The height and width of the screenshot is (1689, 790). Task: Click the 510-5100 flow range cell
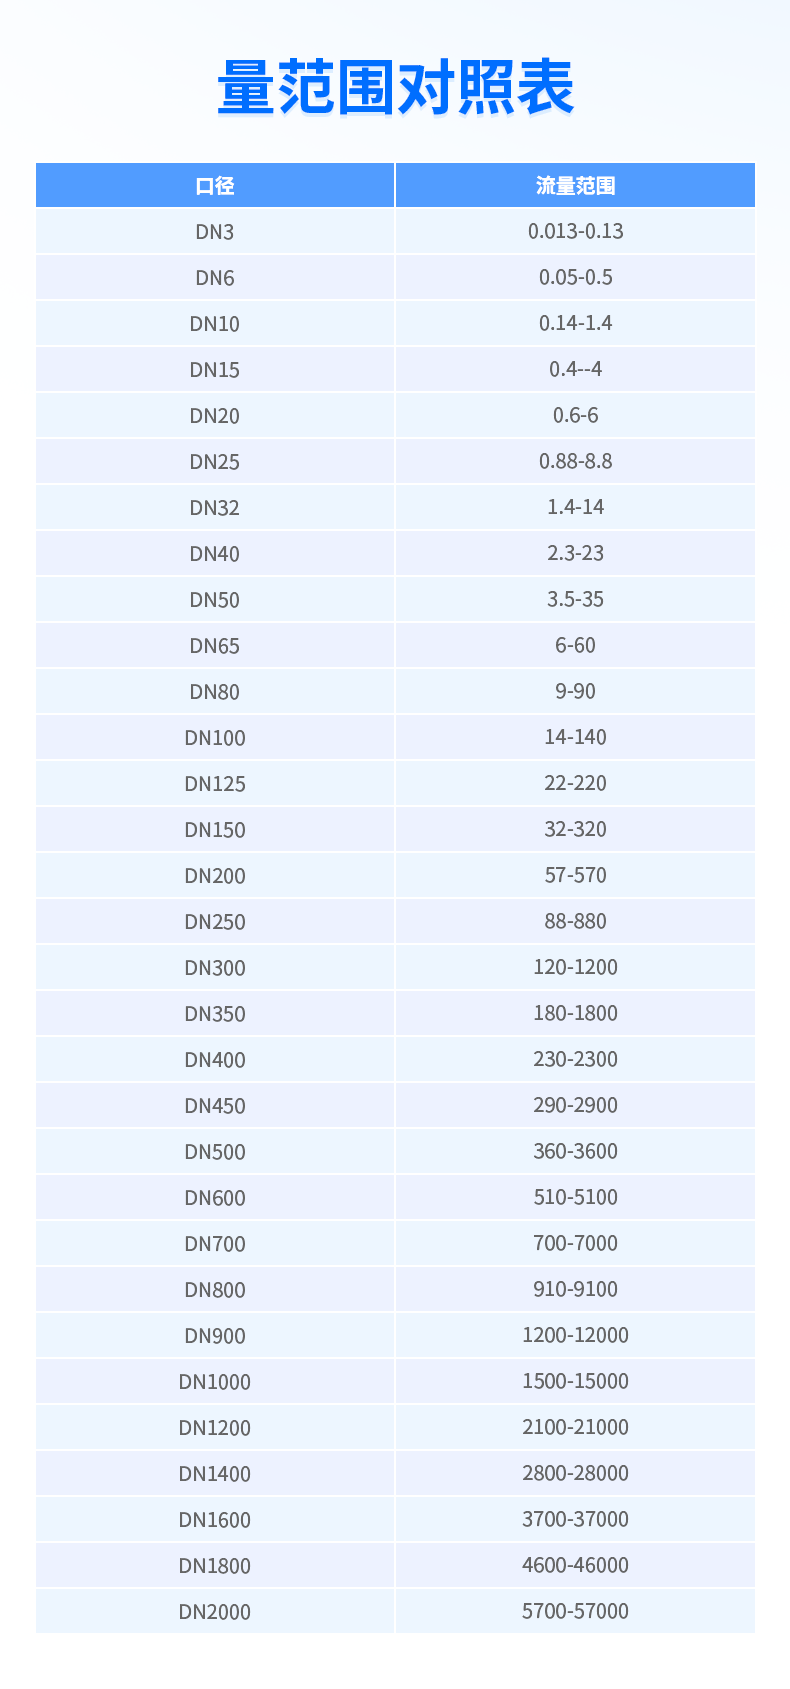[575, 1197]
